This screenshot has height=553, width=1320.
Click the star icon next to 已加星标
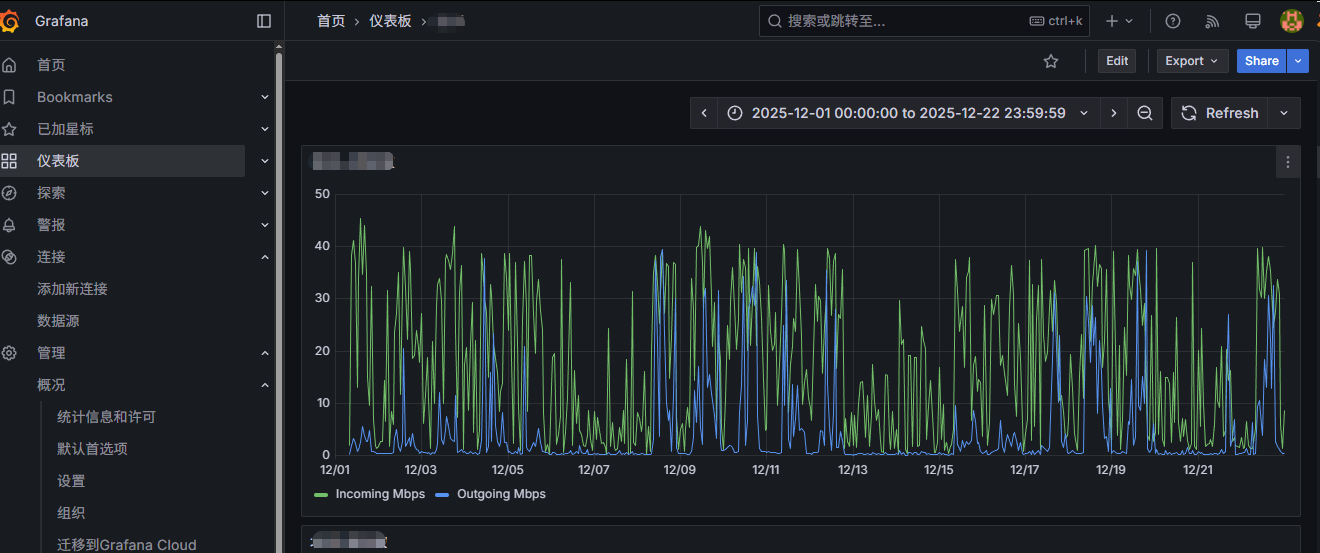[9, 129]
